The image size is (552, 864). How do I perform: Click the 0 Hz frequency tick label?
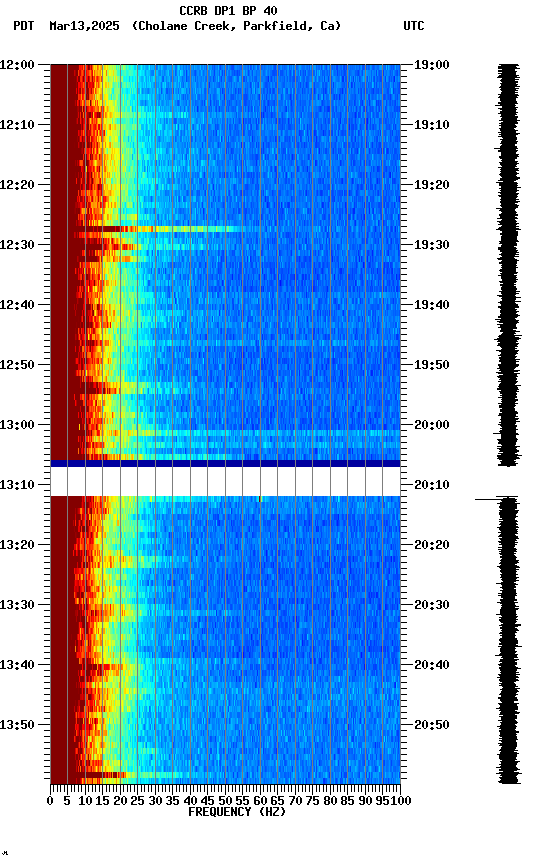(50, 801)
